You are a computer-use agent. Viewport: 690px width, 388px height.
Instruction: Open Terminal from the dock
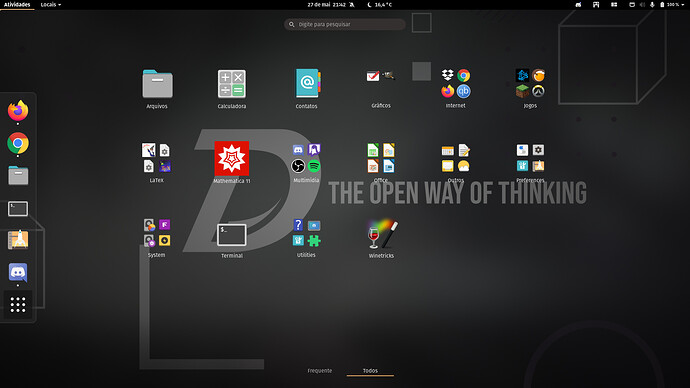18,209
